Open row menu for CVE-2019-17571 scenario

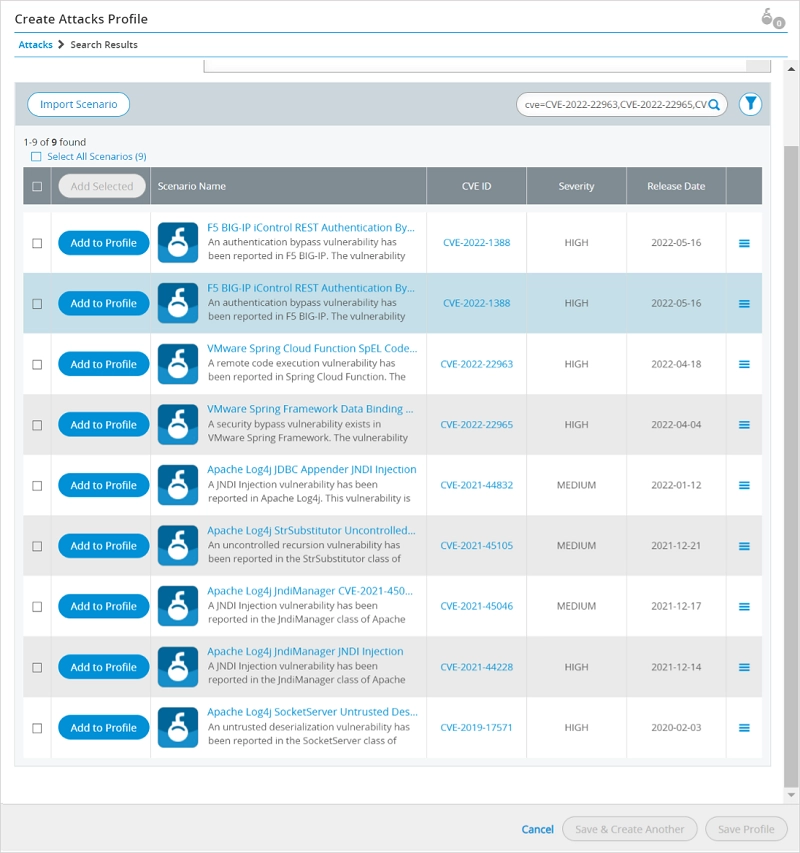pos(744,728)
